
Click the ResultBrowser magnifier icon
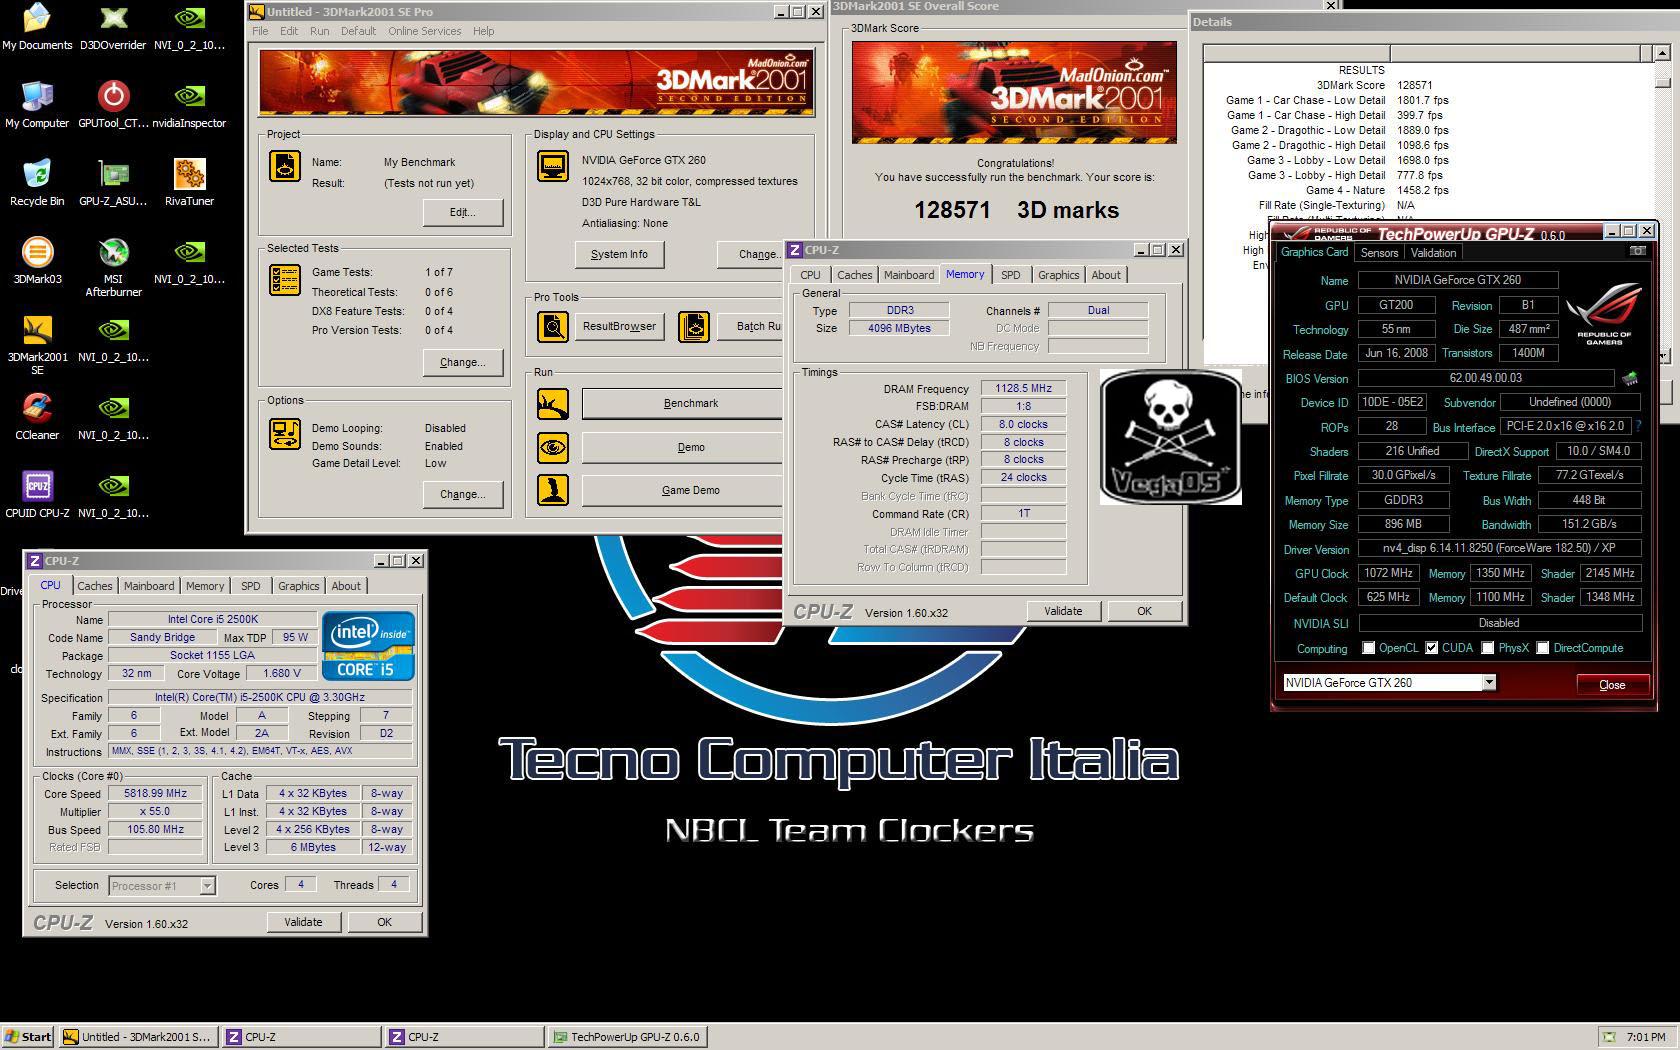(x=553, y=326)
